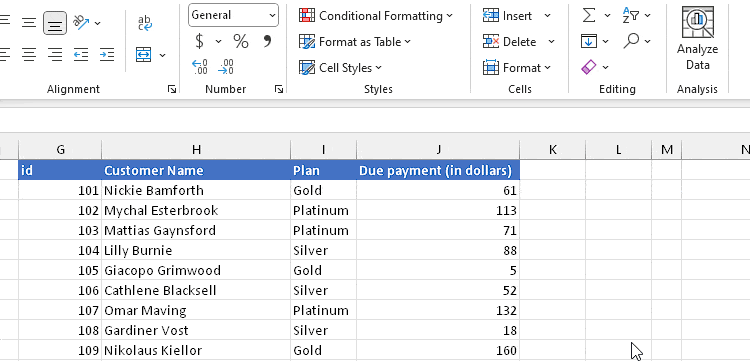This screenshot has height=361, width=750.
Task: Select Lilly Burnie's Silver plan cell
Action: coord(323,251)
